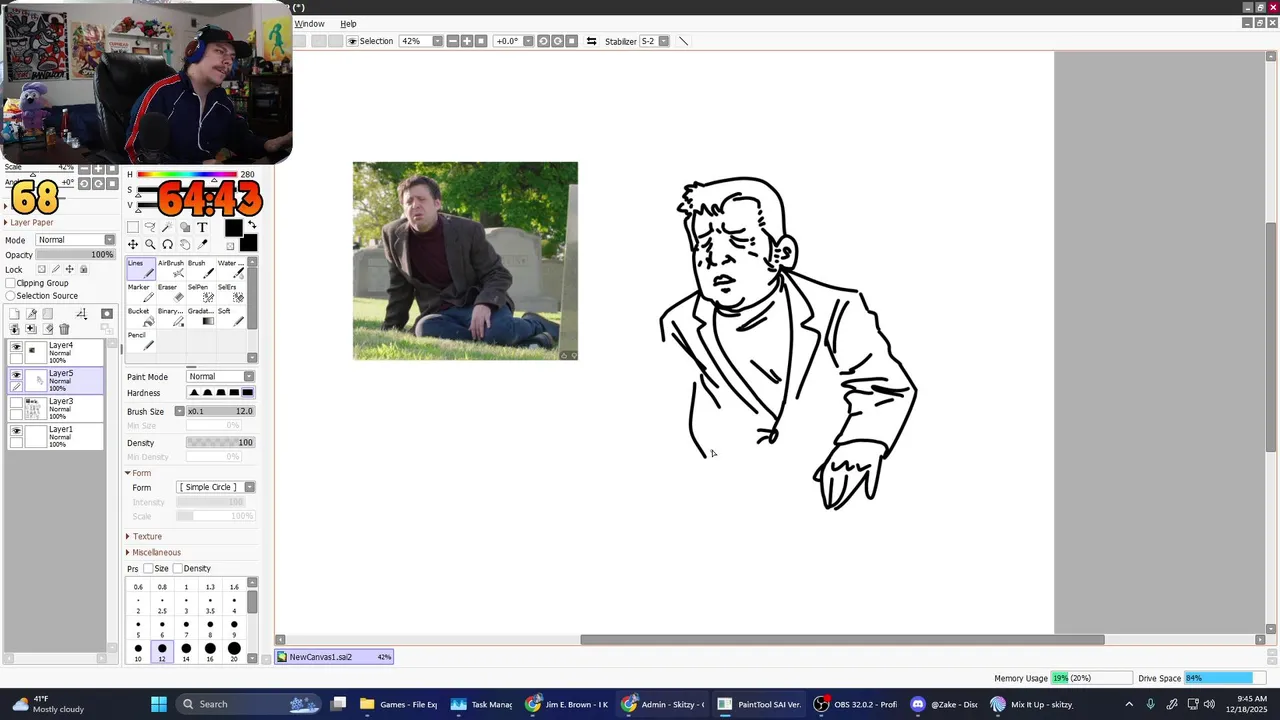This screenshot has height=720, width=1280.
Task: Select the Brush tool
Action: [x=201, y=269]
